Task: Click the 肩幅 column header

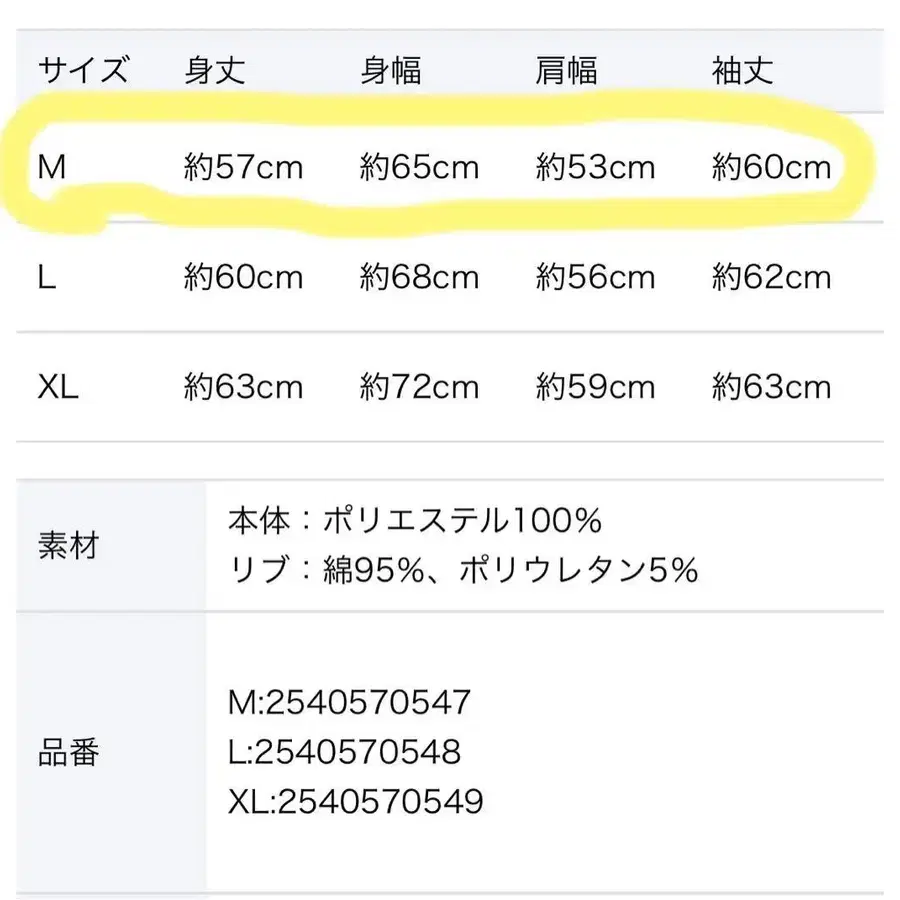Action: pos(566,71)
